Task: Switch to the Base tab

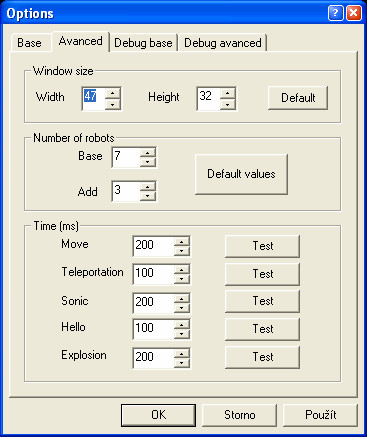Action: coord(30,43)
